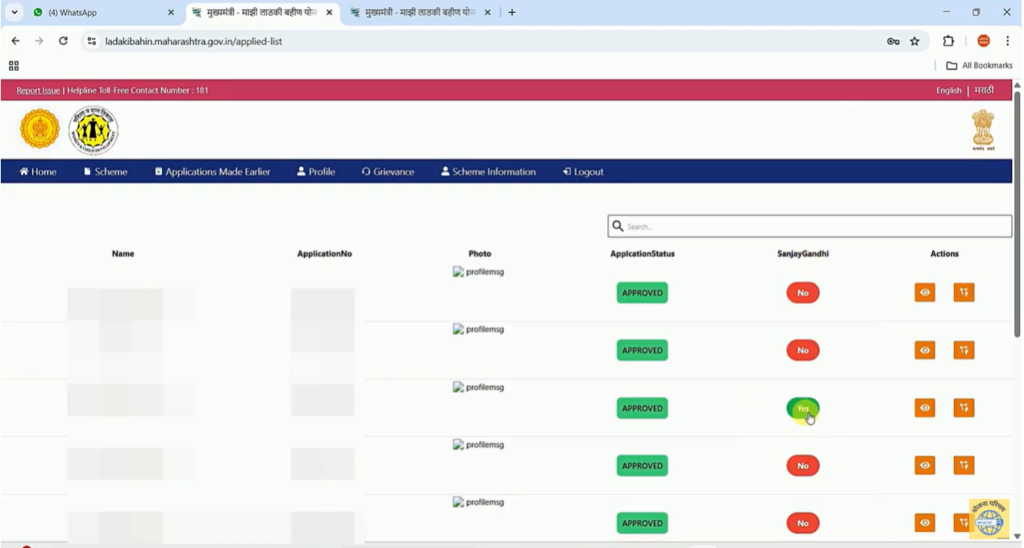This screenshot has width=1024, height=548.
Task: Open the apps grid icon in bookmarks bar
Action: 14,66
